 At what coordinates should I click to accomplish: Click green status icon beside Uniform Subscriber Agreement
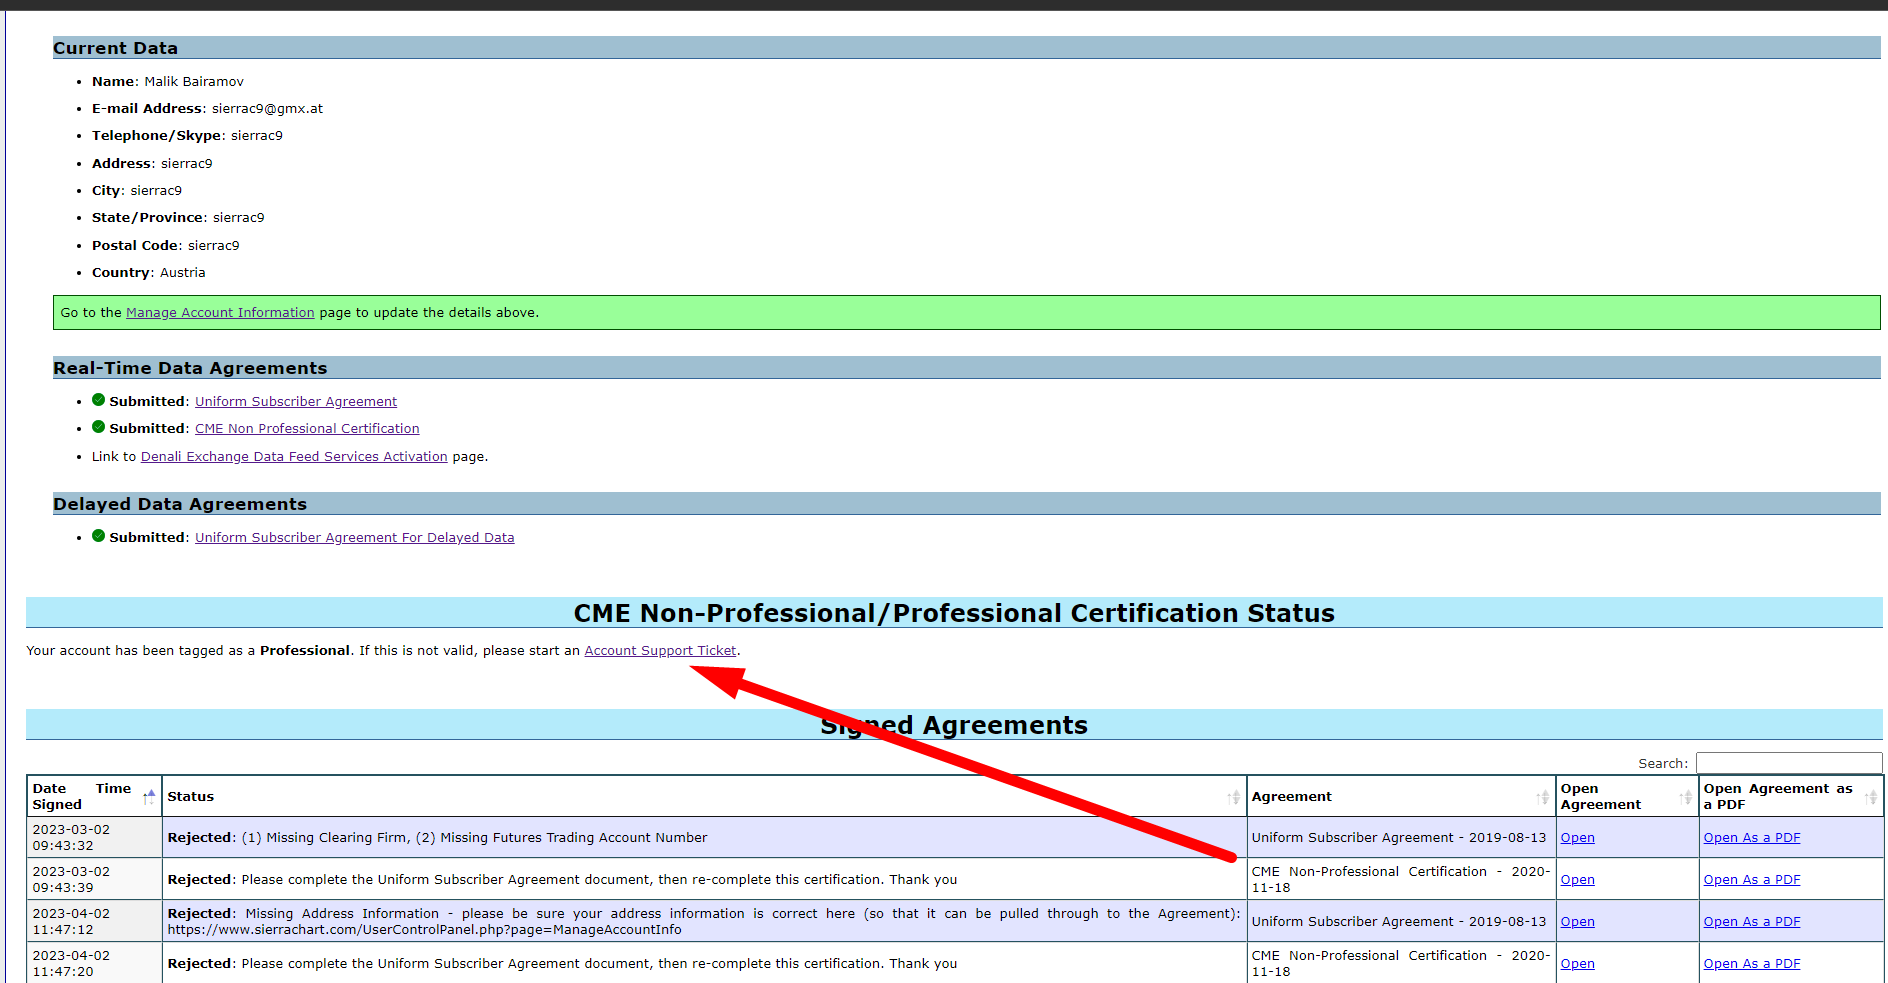pos(98,400)
